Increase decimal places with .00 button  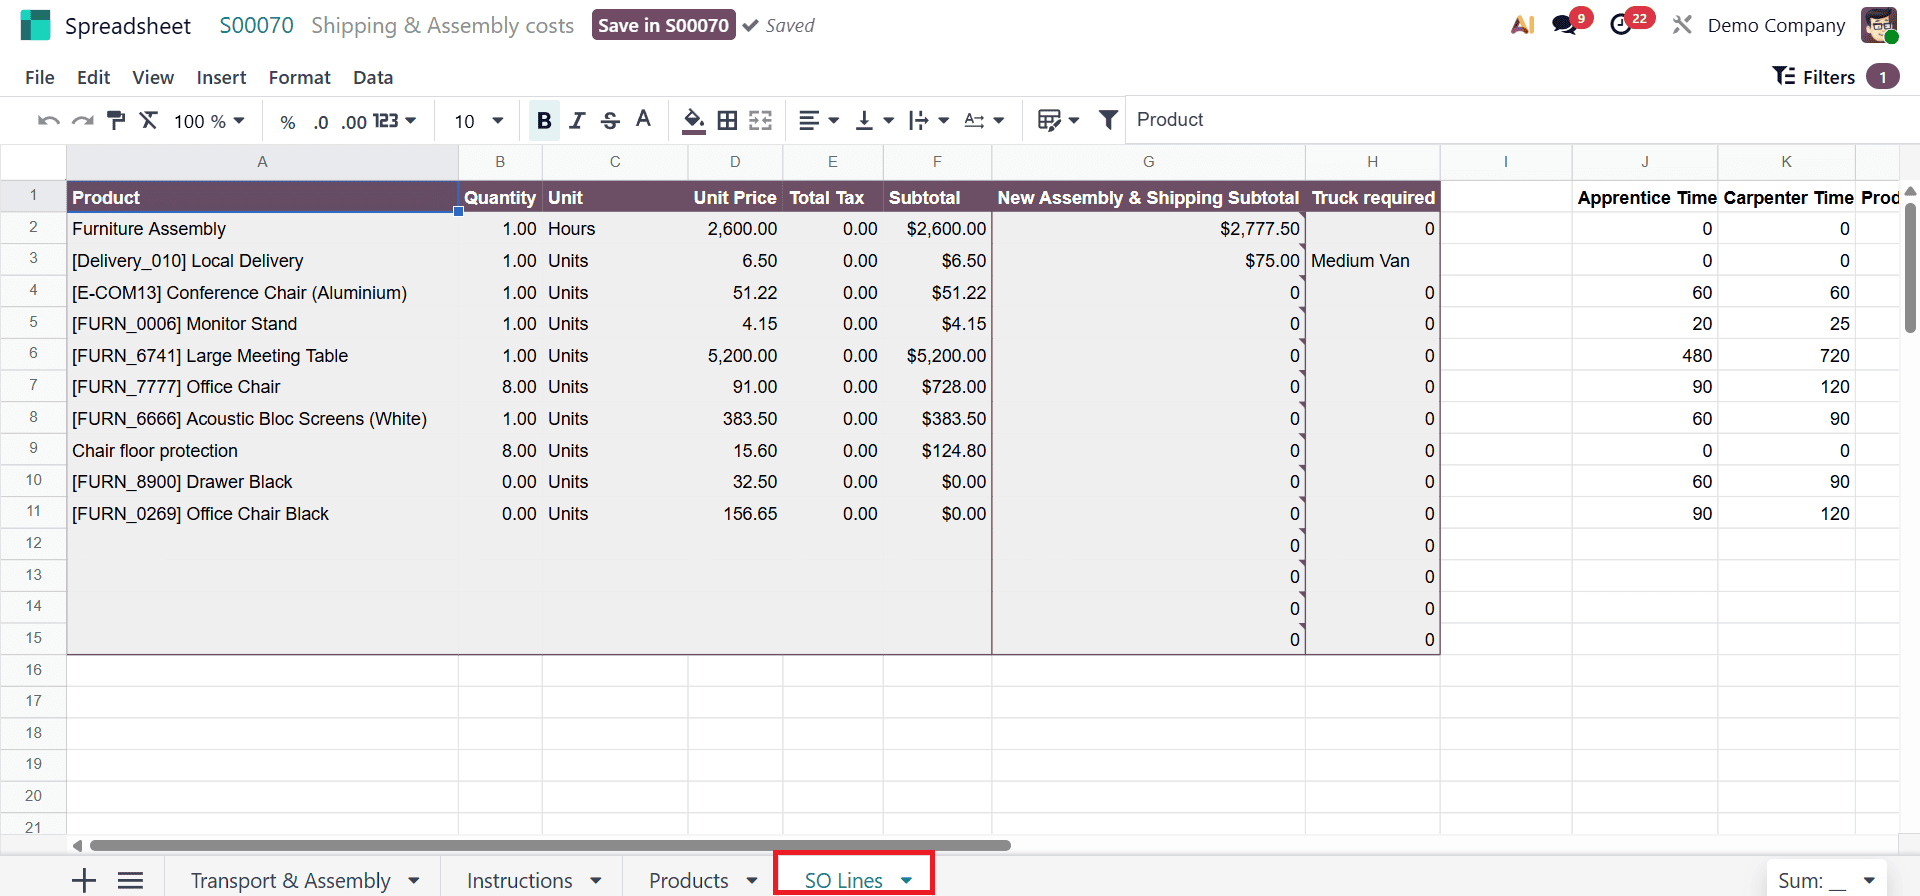(354, 122)
